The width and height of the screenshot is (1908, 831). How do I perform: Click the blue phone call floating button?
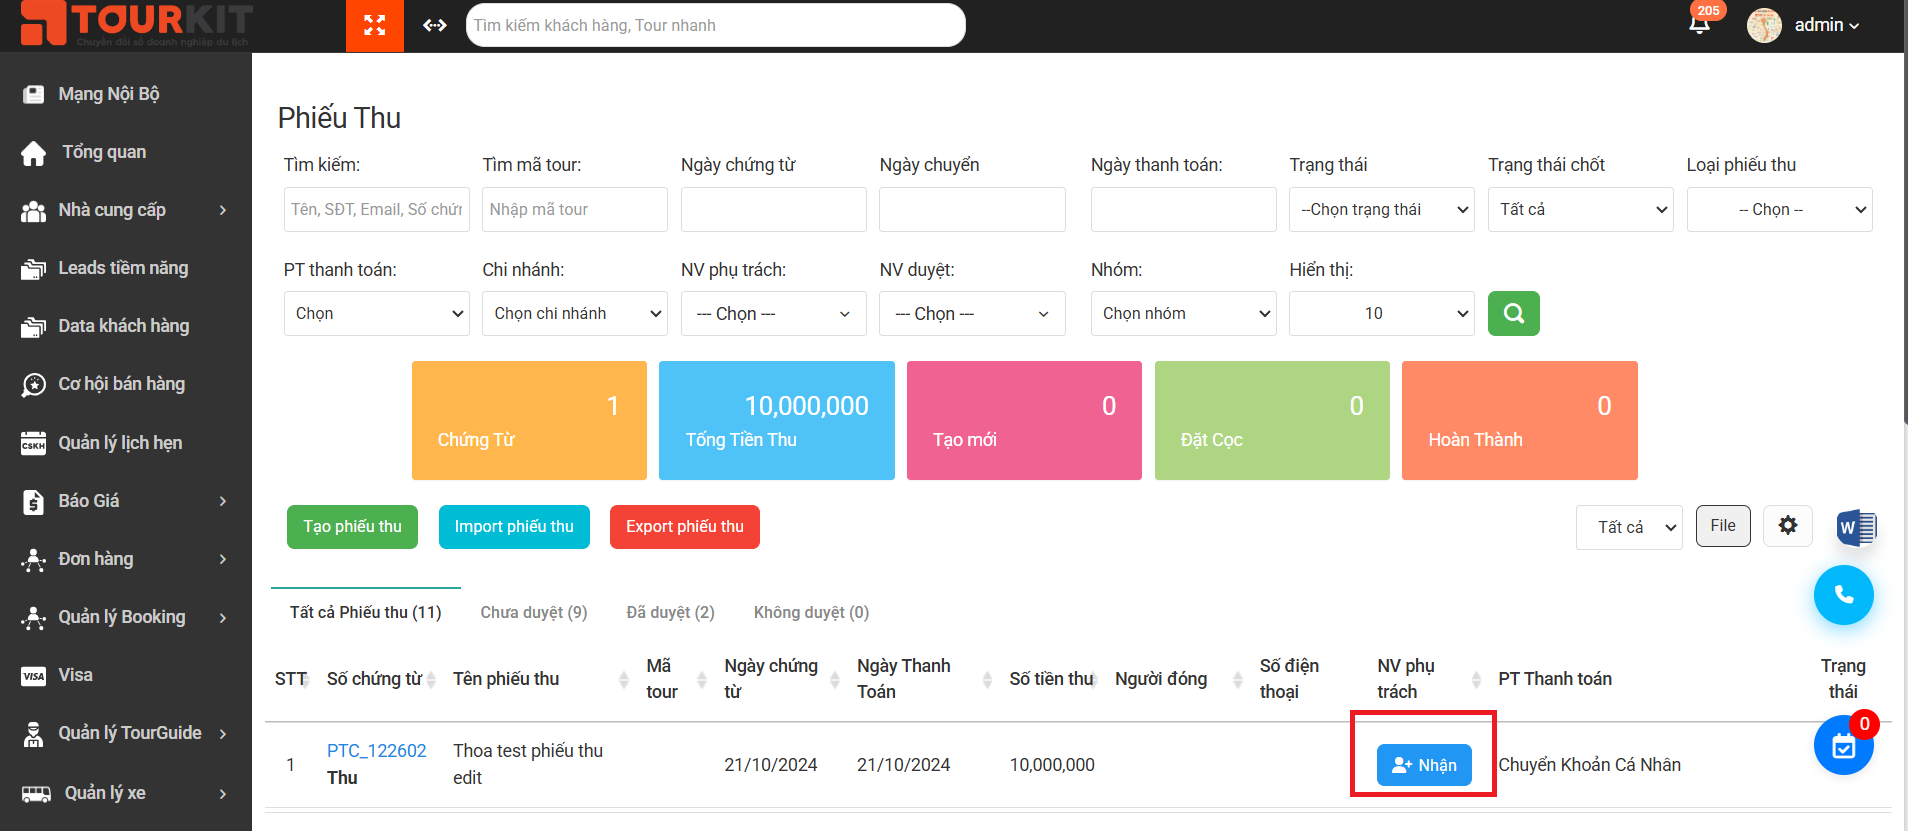tap(1844, 595)
